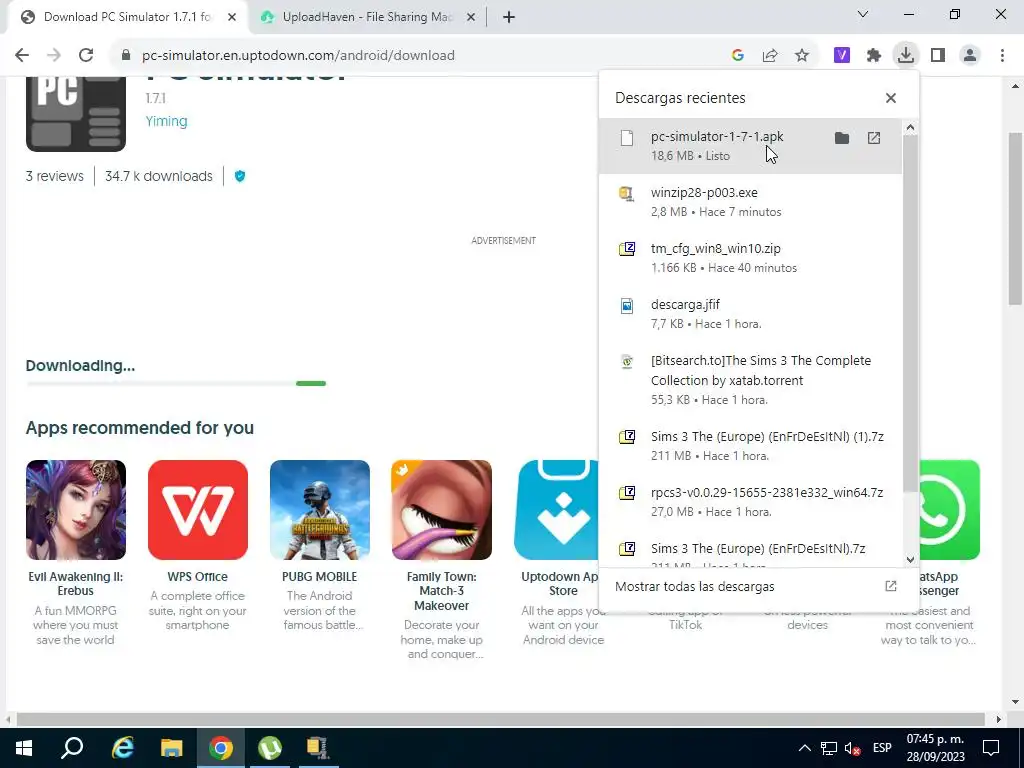Bookmark this page with the star

click(802, 56)
